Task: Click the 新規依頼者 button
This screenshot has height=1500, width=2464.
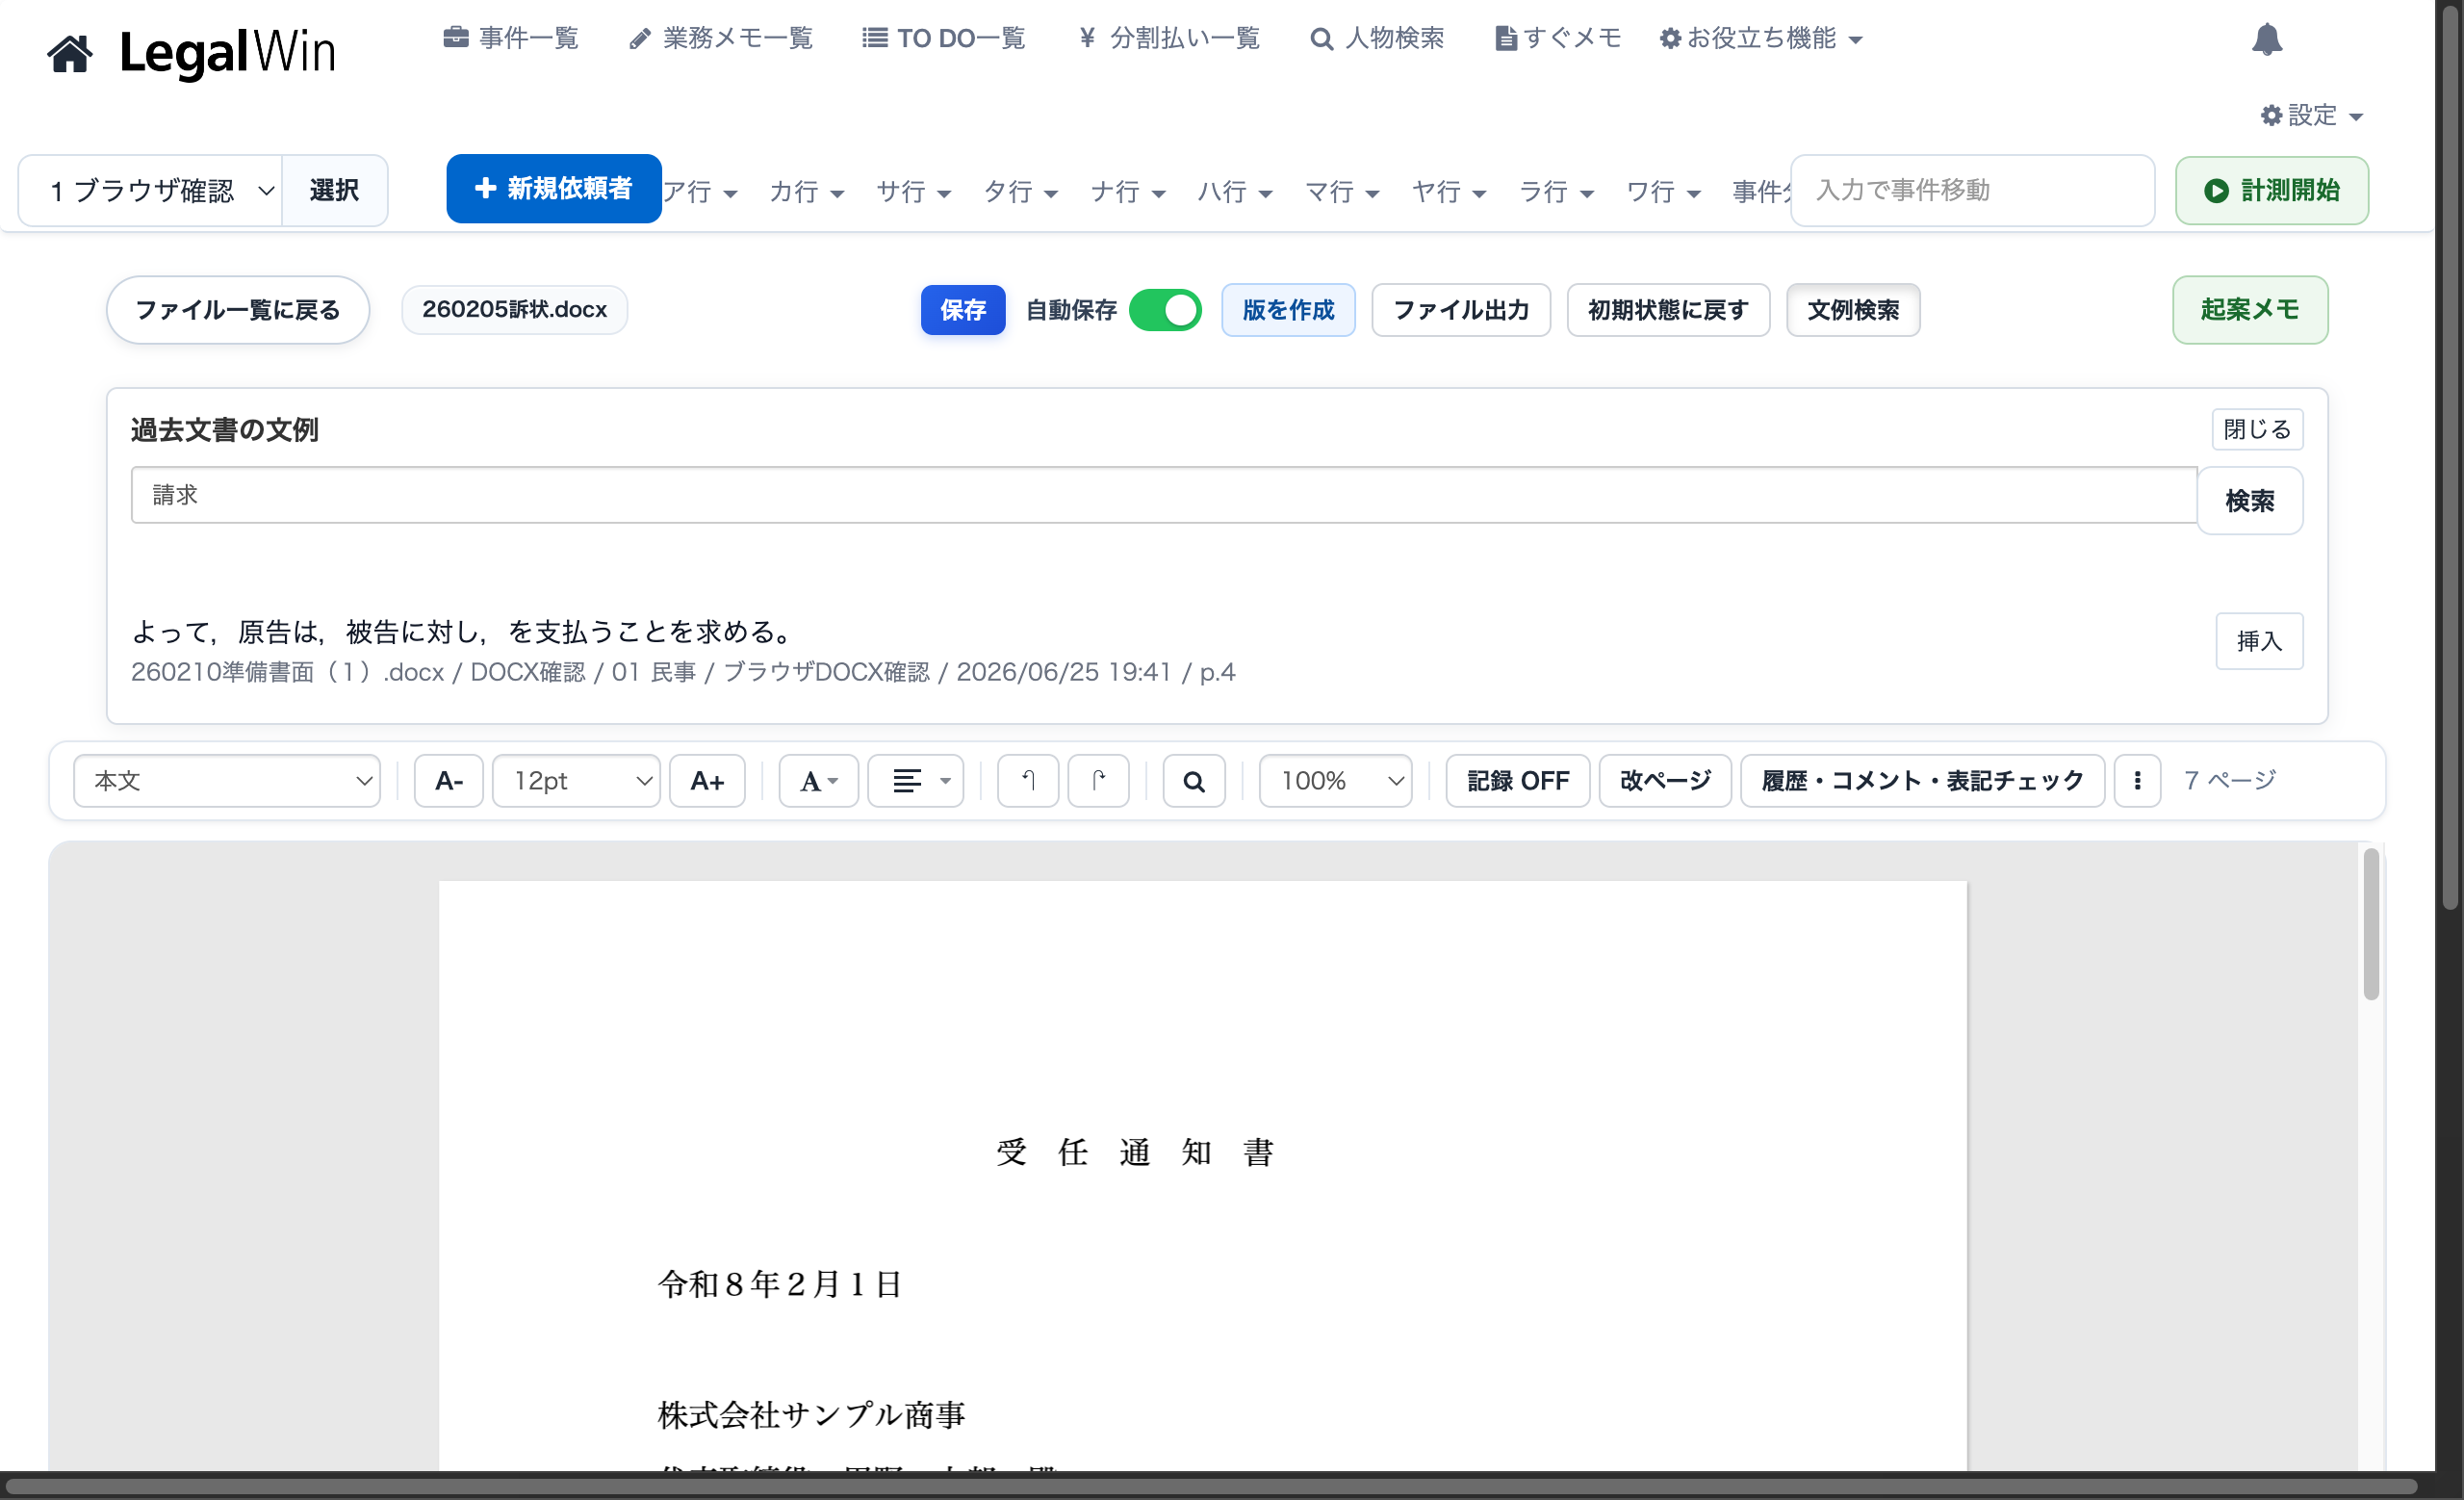Action: click(x=553, y=188)
